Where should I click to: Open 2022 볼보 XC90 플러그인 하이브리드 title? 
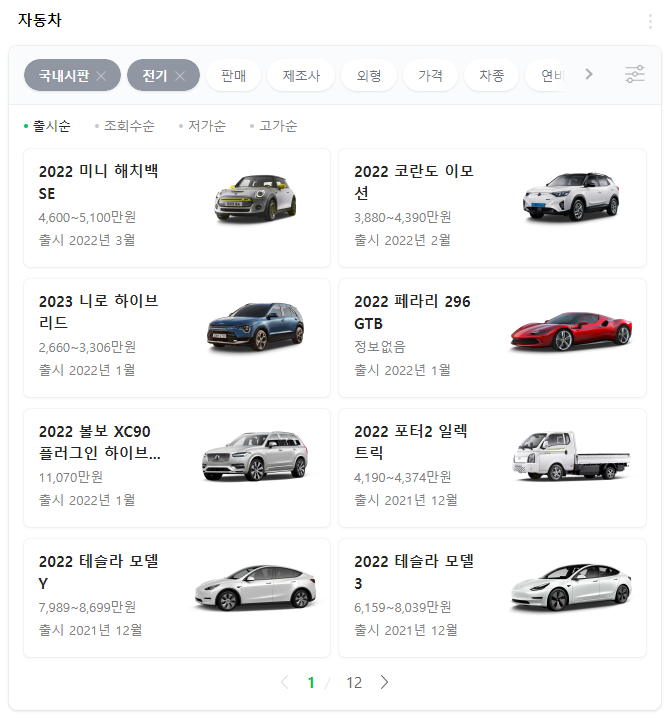tap(100, 442)
